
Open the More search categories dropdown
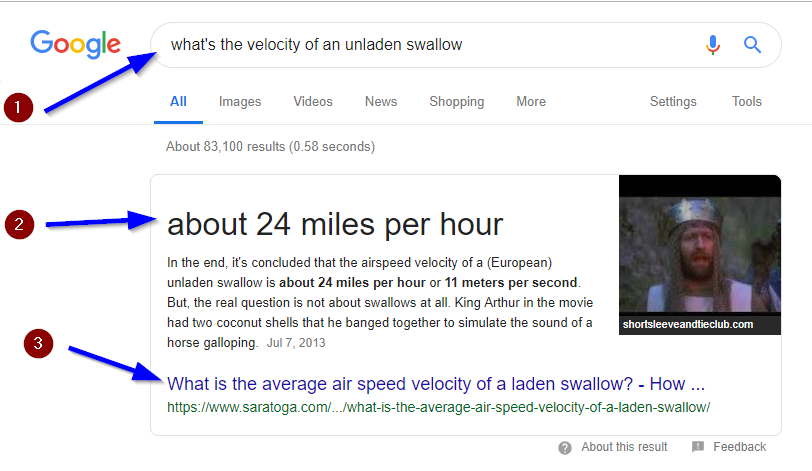[x=531, y=101]
